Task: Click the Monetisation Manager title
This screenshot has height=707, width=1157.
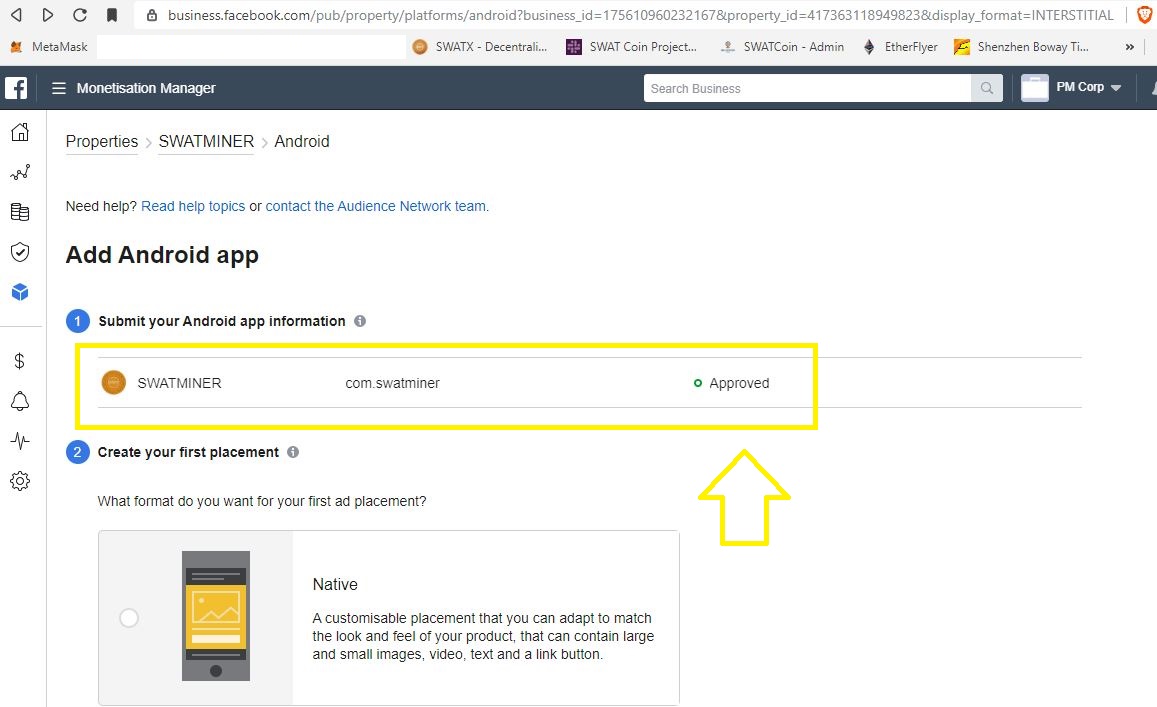Action: (x=146, y=89)
